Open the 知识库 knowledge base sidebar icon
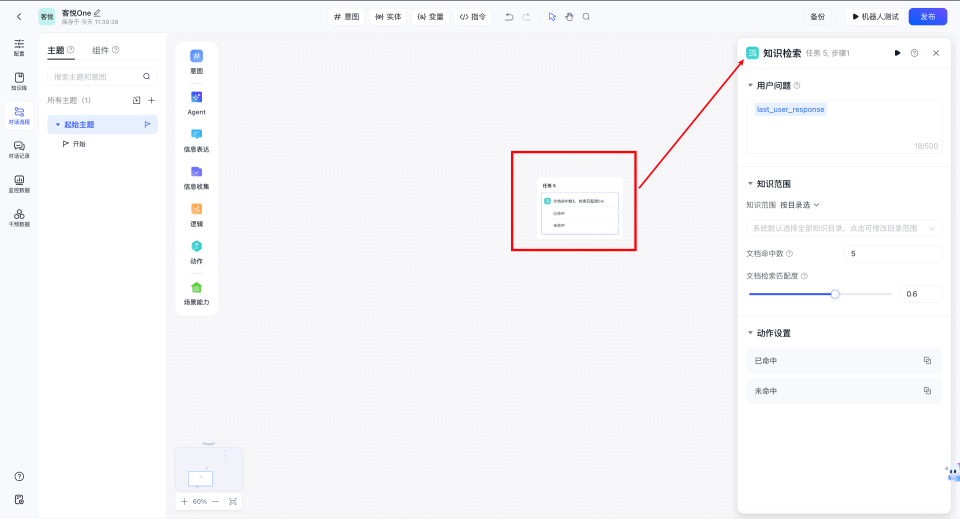This screenshot has height=519, width=960. click(x=19, y=81)
